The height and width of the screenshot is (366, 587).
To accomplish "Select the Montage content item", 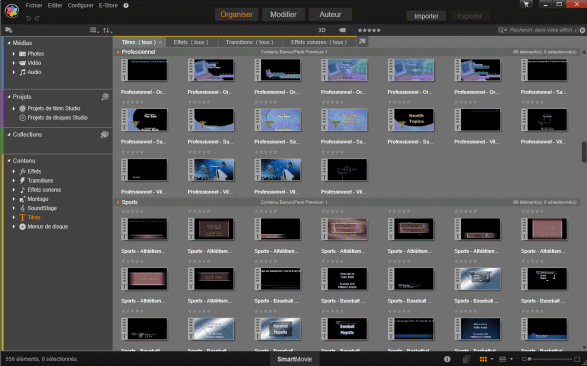I will 37,199.
